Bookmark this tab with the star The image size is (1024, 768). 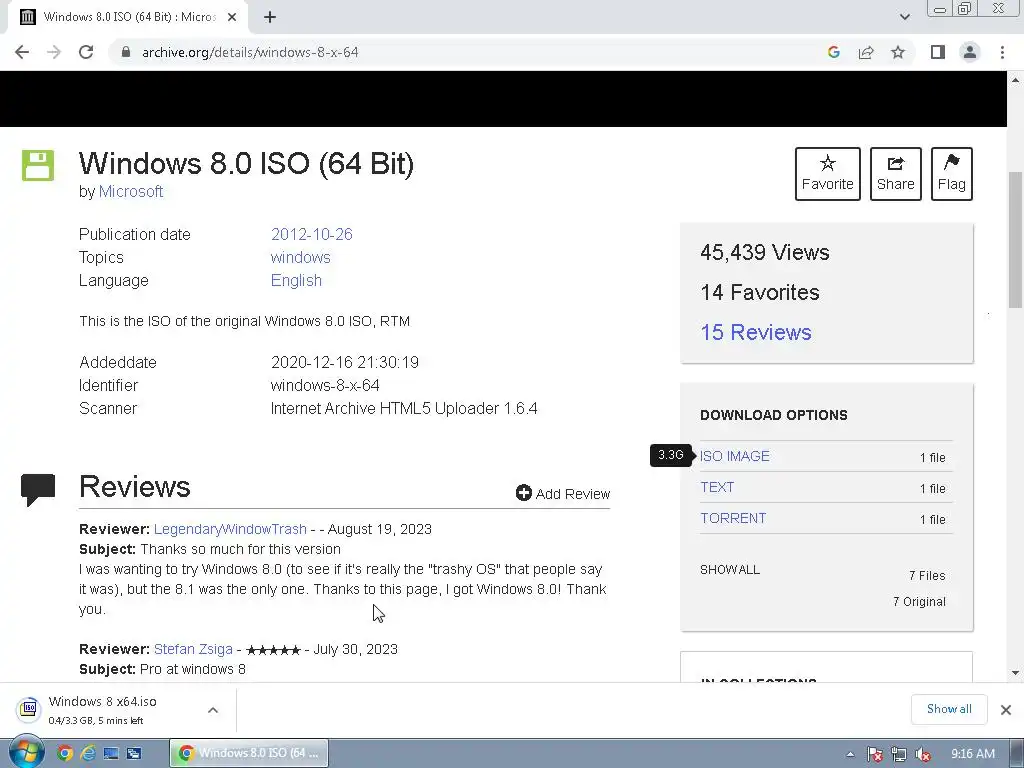tap(898, 52)
